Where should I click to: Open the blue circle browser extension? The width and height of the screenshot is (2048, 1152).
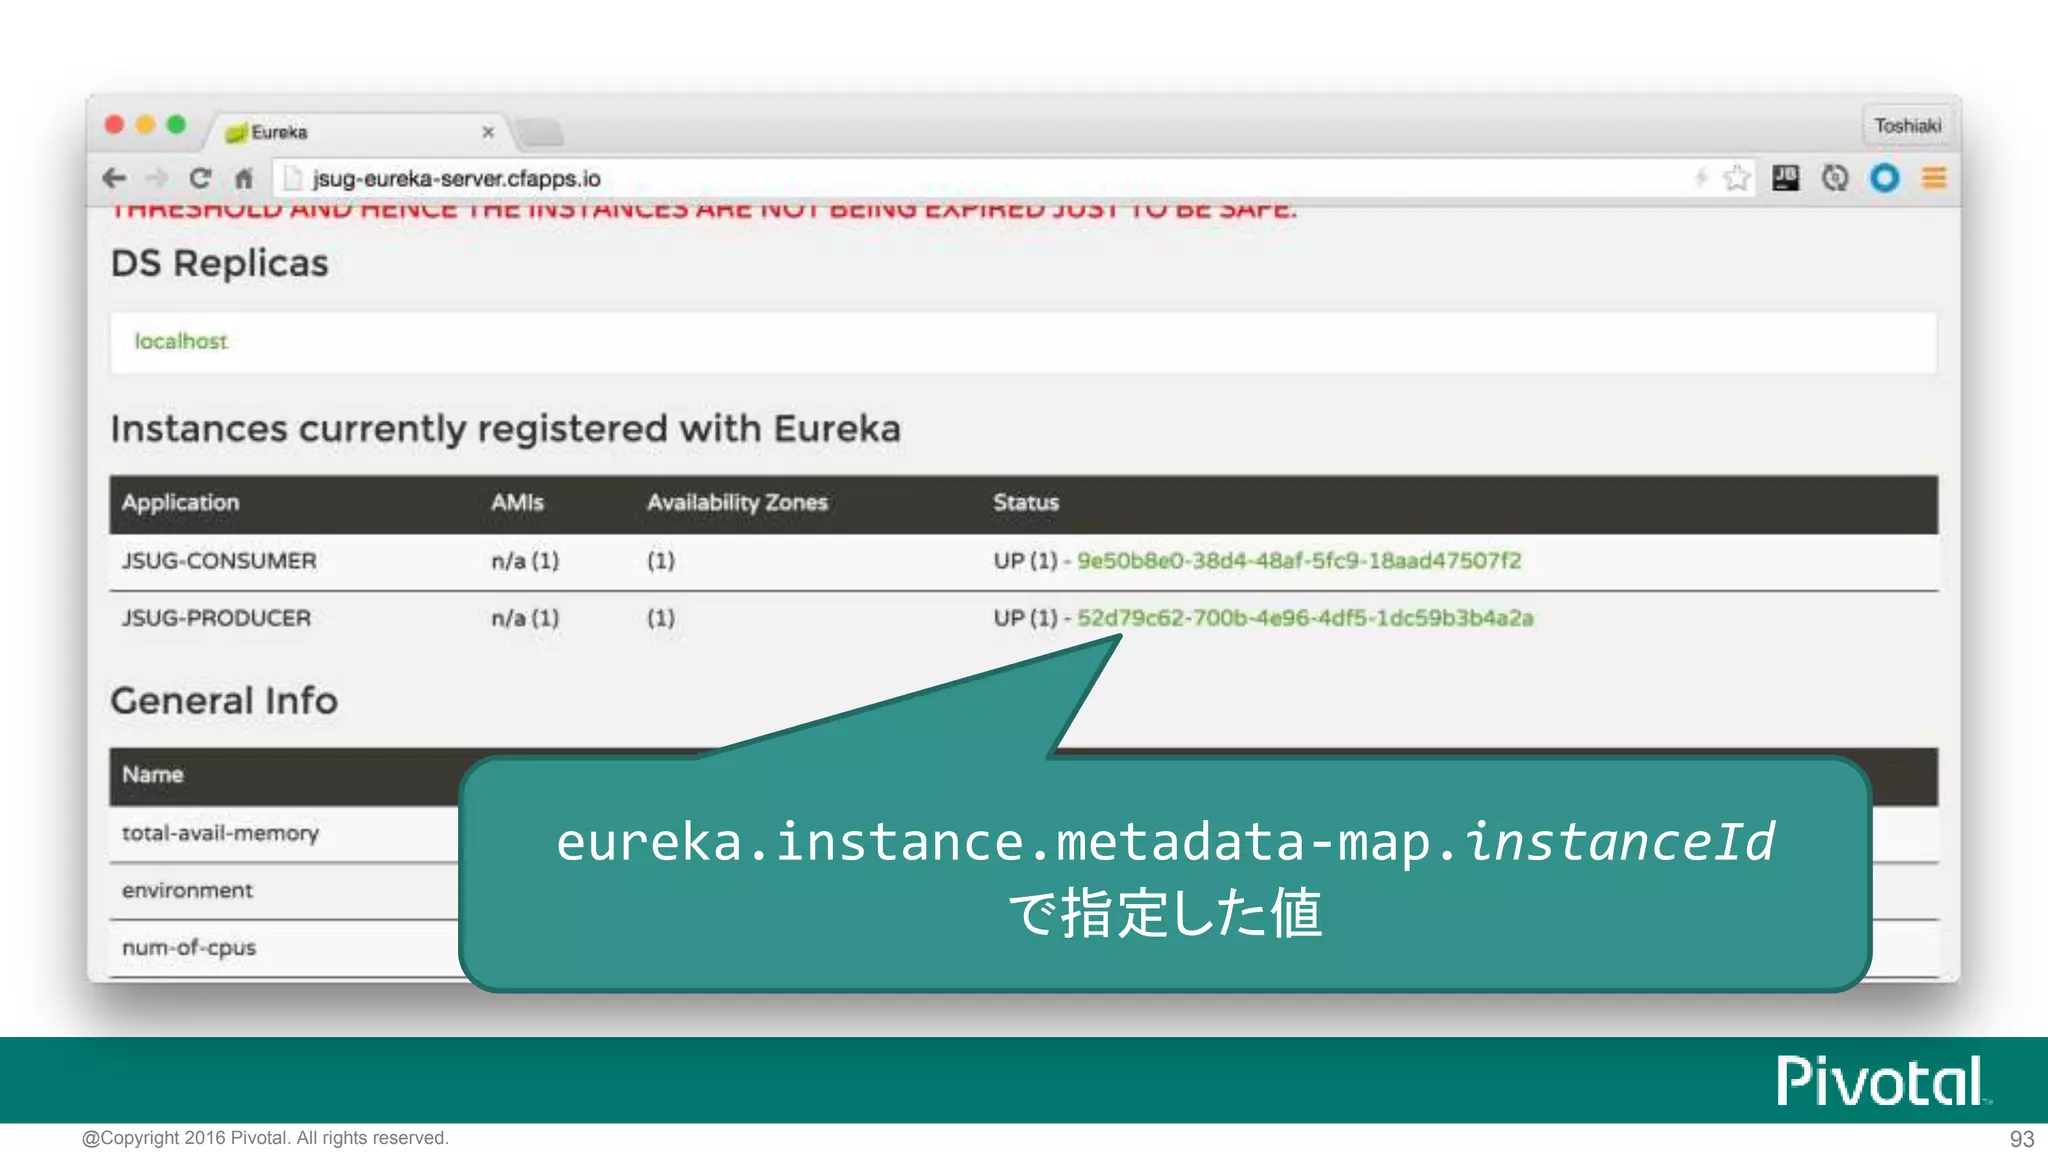pos(1885,178)
